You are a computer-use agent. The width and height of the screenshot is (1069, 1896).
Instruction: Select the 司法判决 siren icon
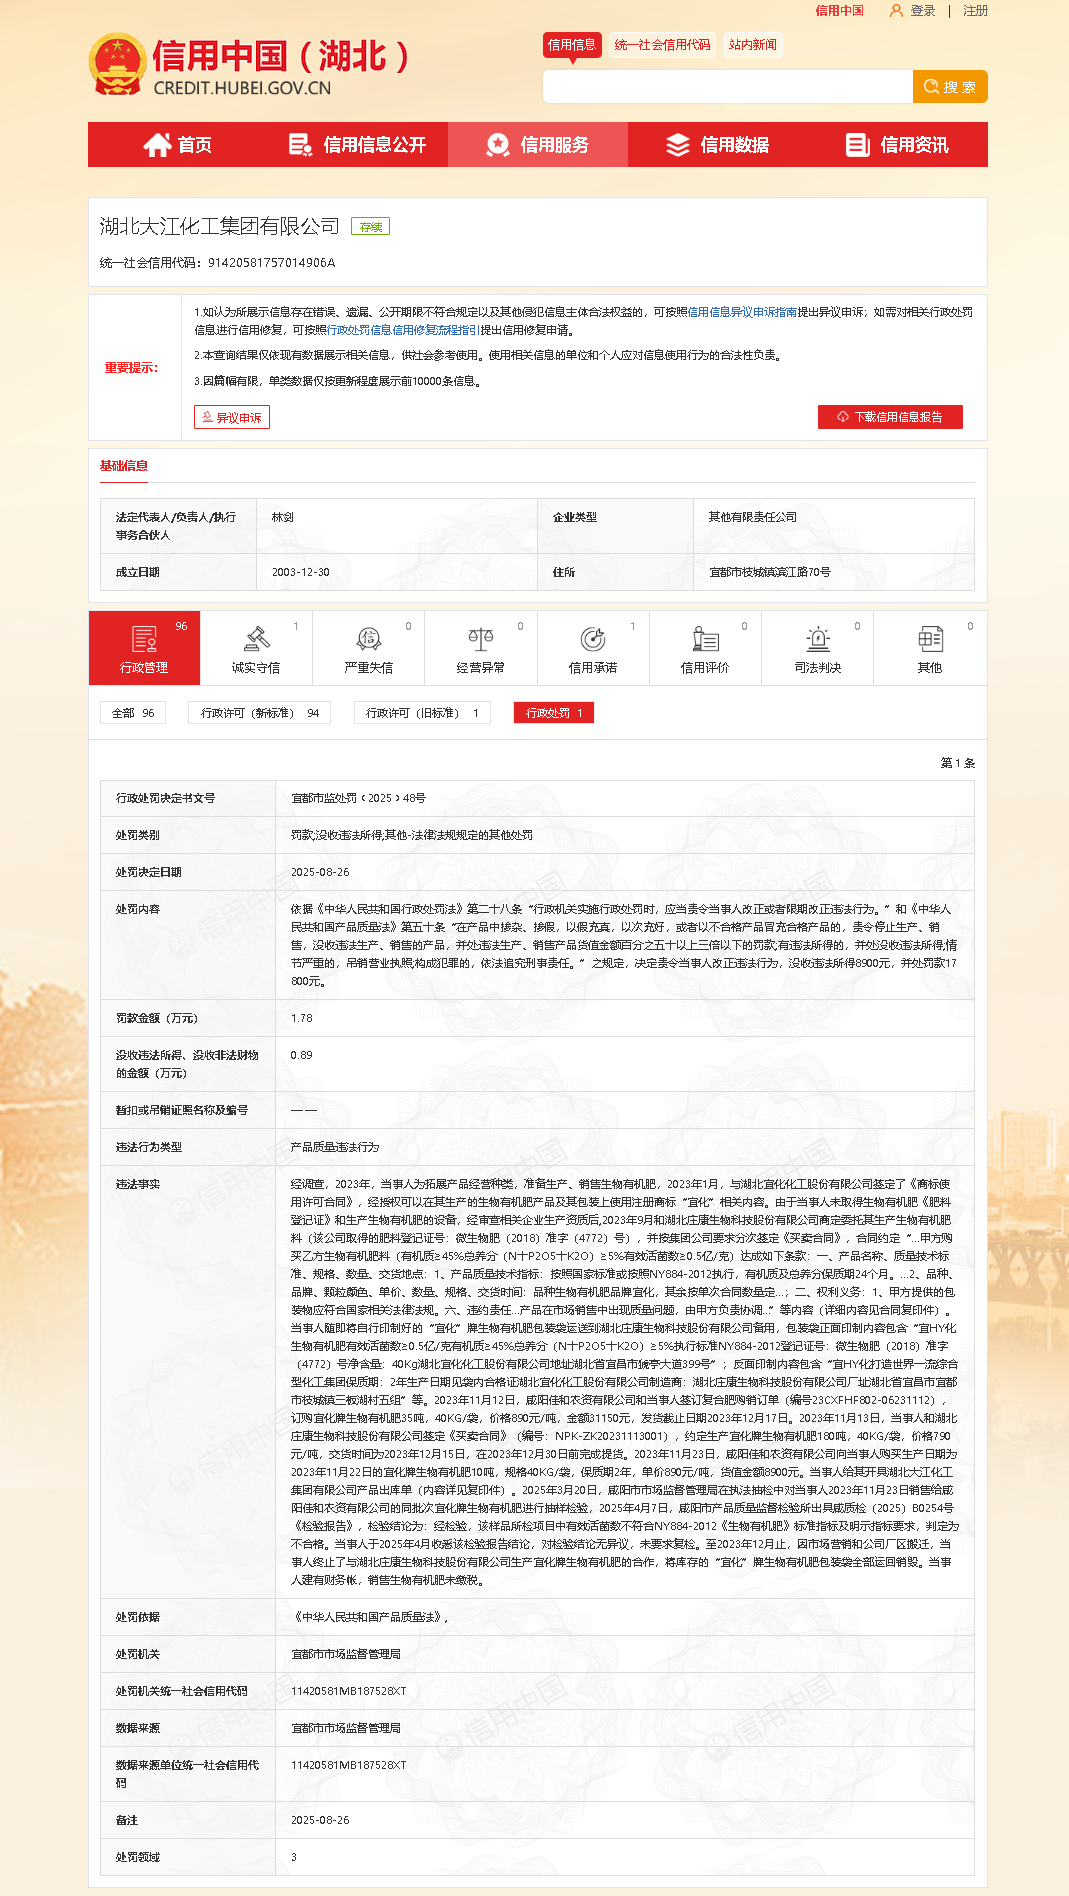(818, 638)
